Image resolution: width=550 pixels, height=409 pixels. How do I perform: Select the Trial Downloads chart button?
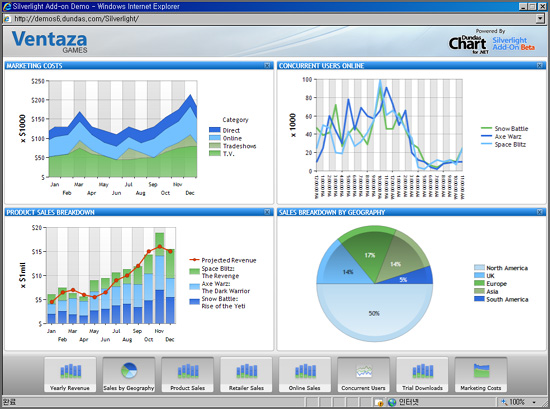422,374
